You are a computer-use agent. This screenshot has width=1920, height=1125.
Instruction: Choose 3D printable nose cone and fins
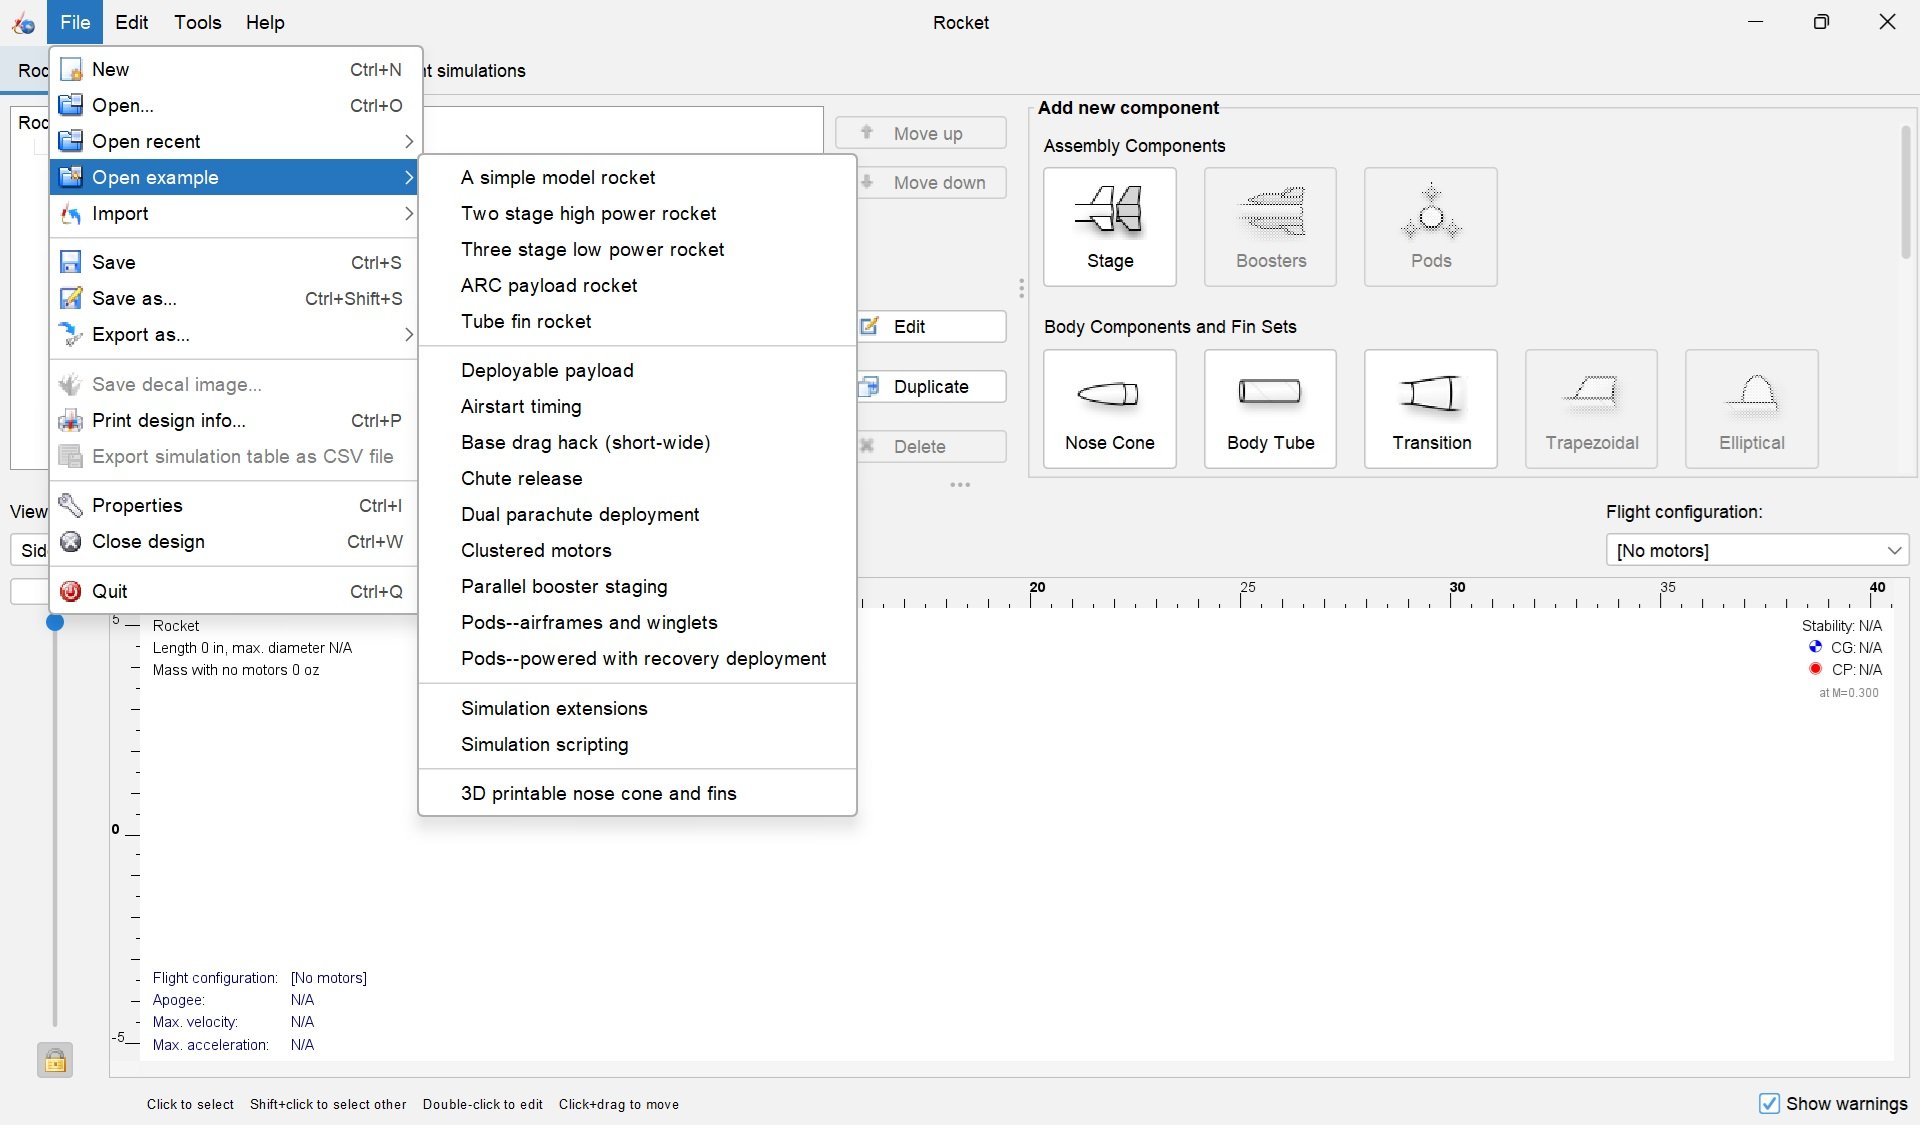pos(637,793)
